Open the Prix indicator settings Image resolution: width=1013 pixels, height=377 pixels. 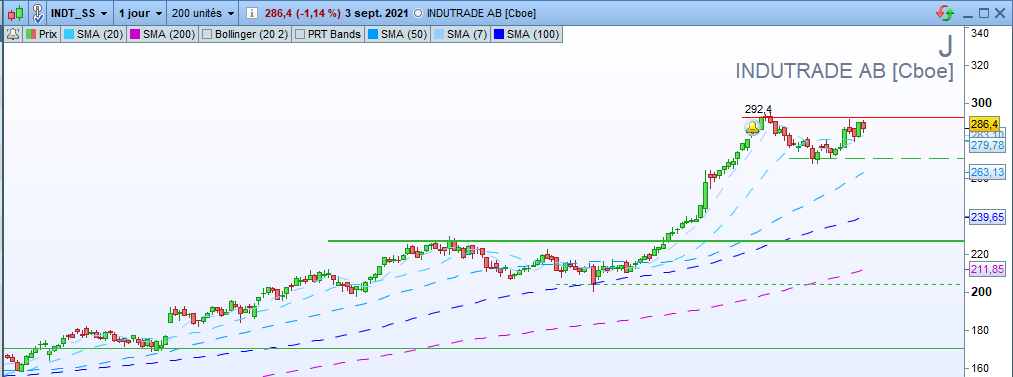41,34
